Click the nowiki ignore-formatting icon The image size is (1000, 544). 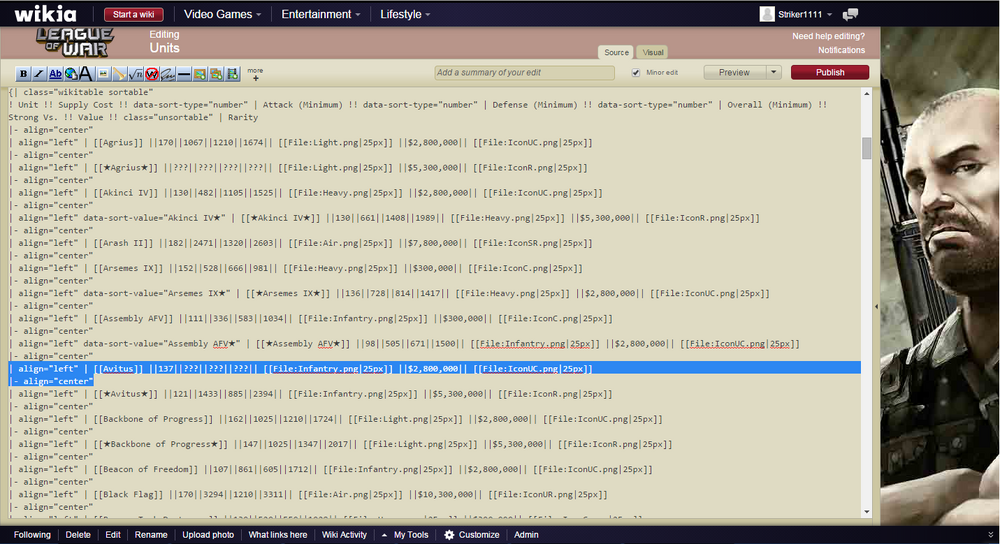click(152, 74)
